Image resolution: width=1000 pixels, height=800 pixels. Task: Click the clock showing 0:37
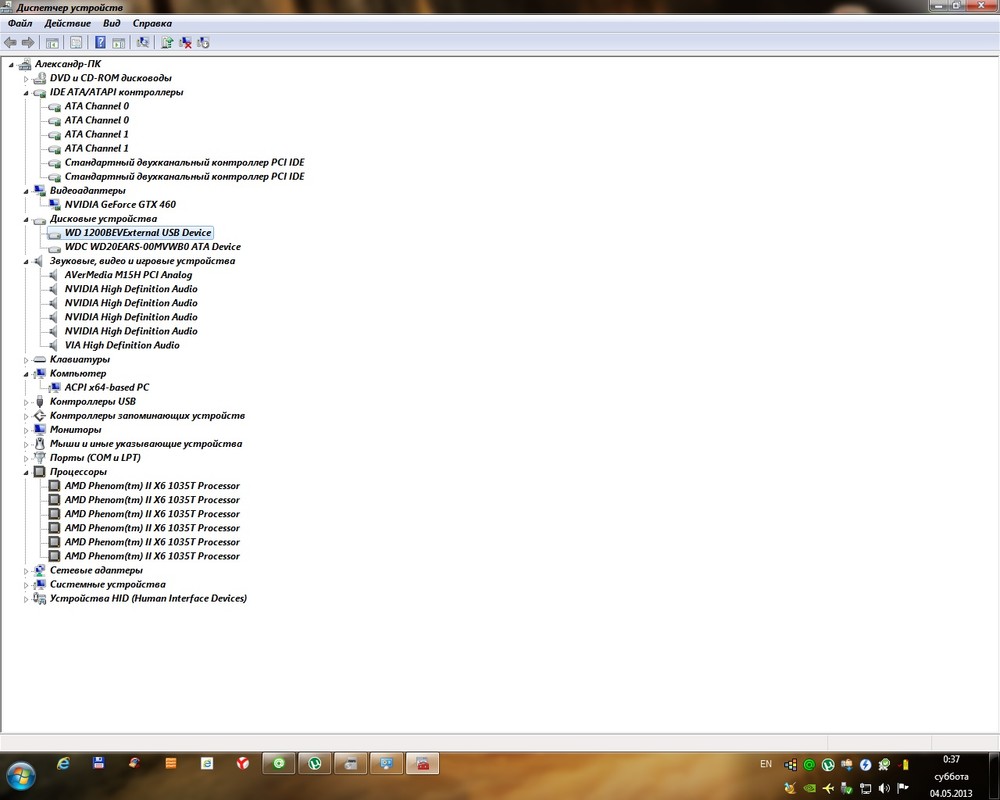951,759
